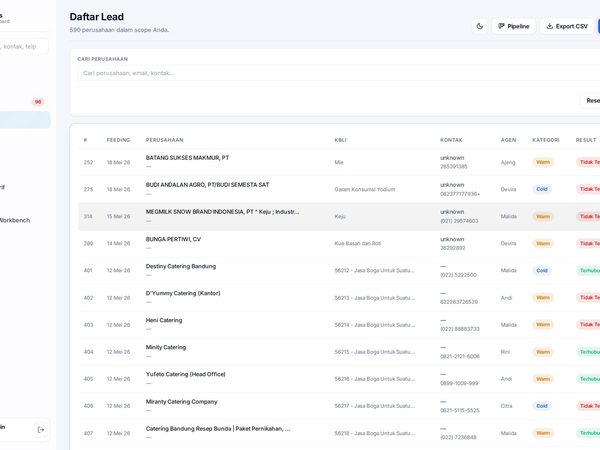Open lead D'Yummy Catering (Kantor)
600x450 pixels.
183,293
